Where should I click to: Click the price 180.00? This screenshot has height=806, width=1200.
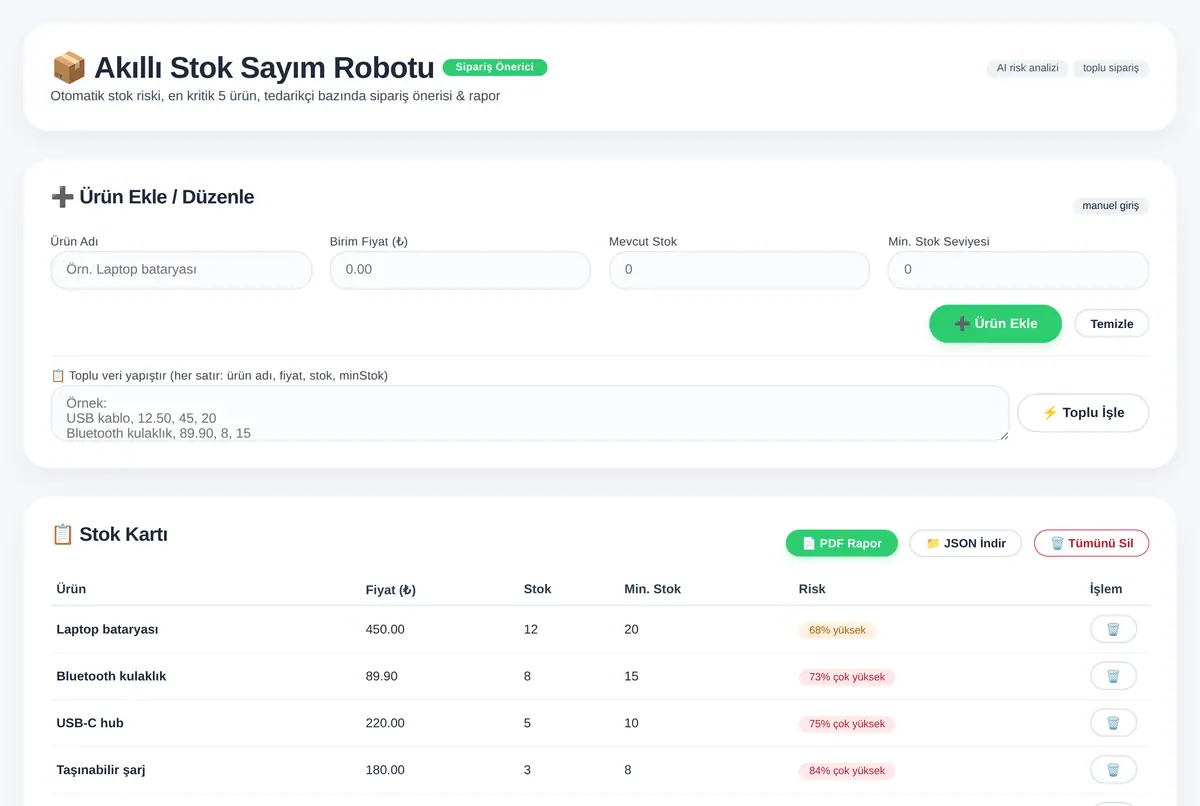(385, 770)
